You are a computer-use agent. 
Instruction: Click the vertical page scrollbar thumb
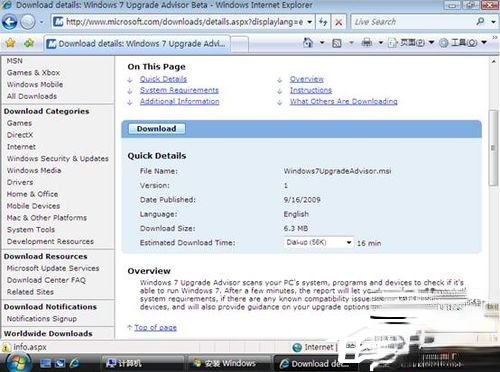point(493,148)
